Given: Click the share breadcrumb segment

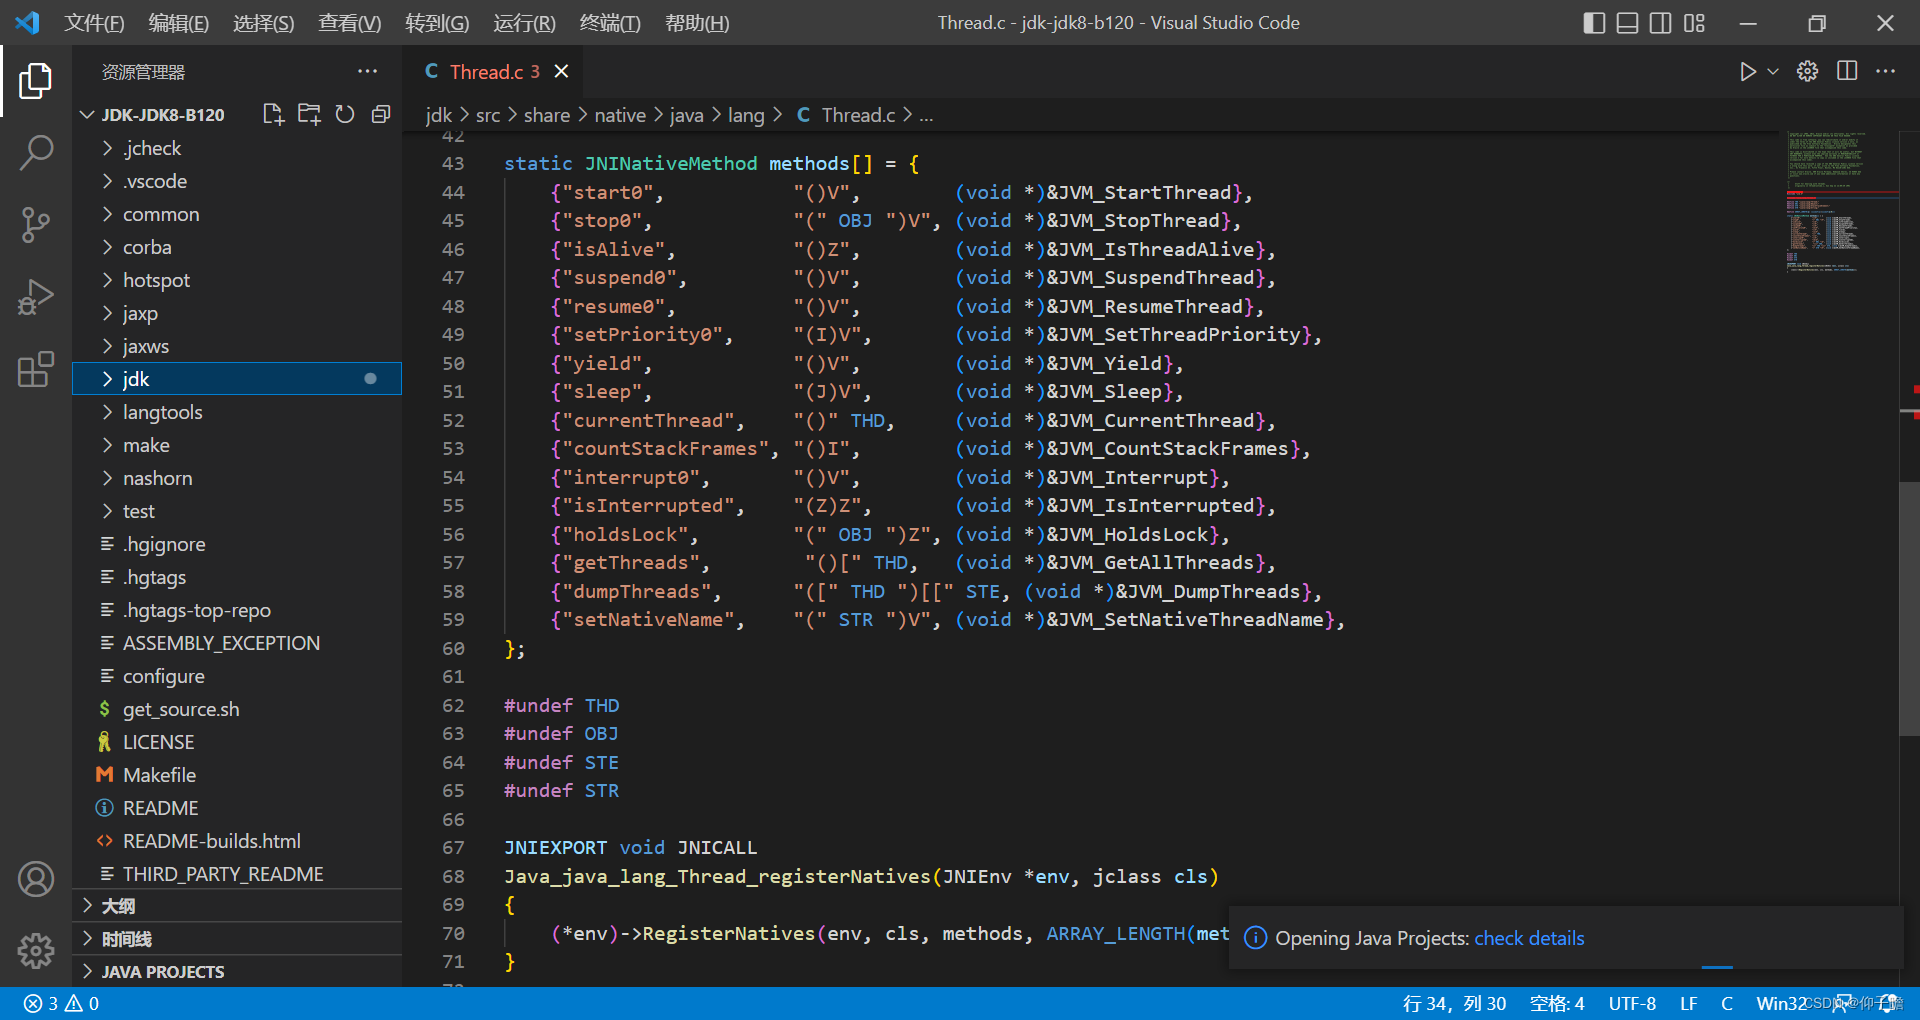Looking at the screenshot, I should coord(547,115).
